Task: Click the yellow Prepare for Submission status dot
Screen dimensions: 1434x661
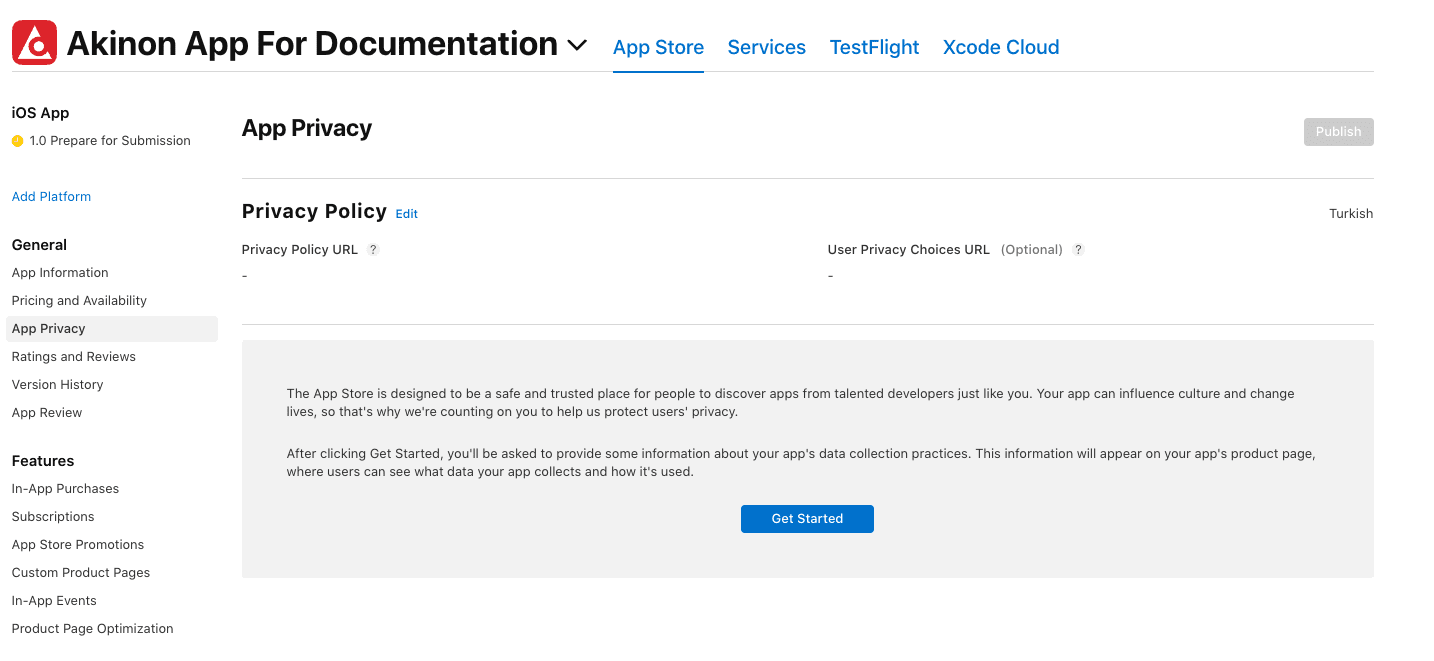Action: click(x=17, y=141)
